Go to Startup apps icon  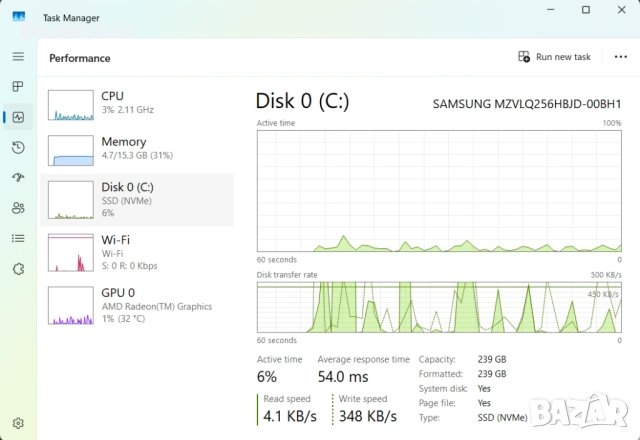[18, 178]
